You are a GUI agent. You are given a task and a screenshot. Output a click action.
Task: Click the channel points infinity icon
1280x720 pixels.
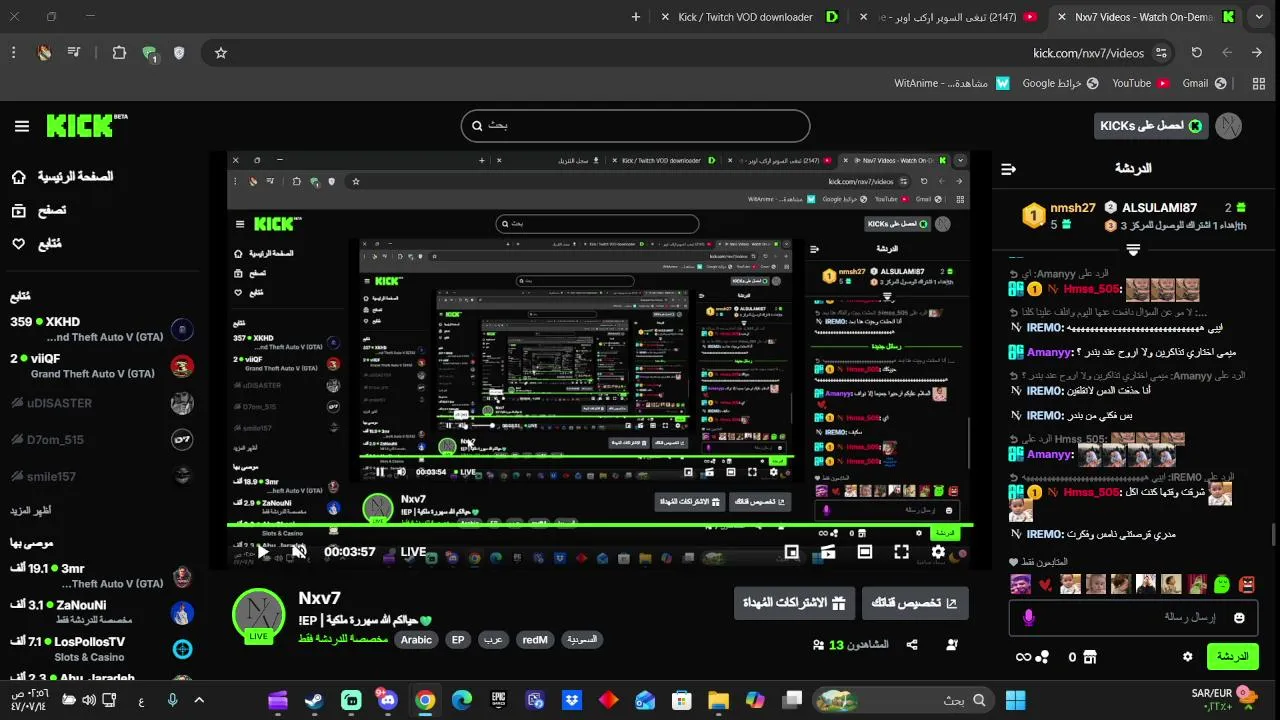tap(1032, 657)
